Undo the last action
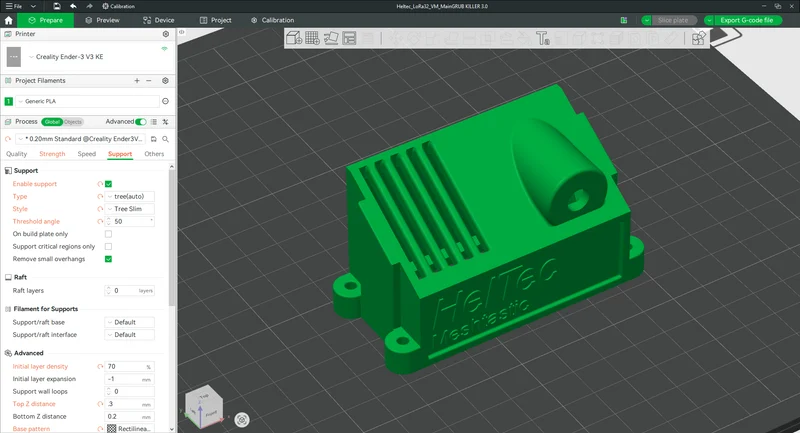 pos(73,6)
